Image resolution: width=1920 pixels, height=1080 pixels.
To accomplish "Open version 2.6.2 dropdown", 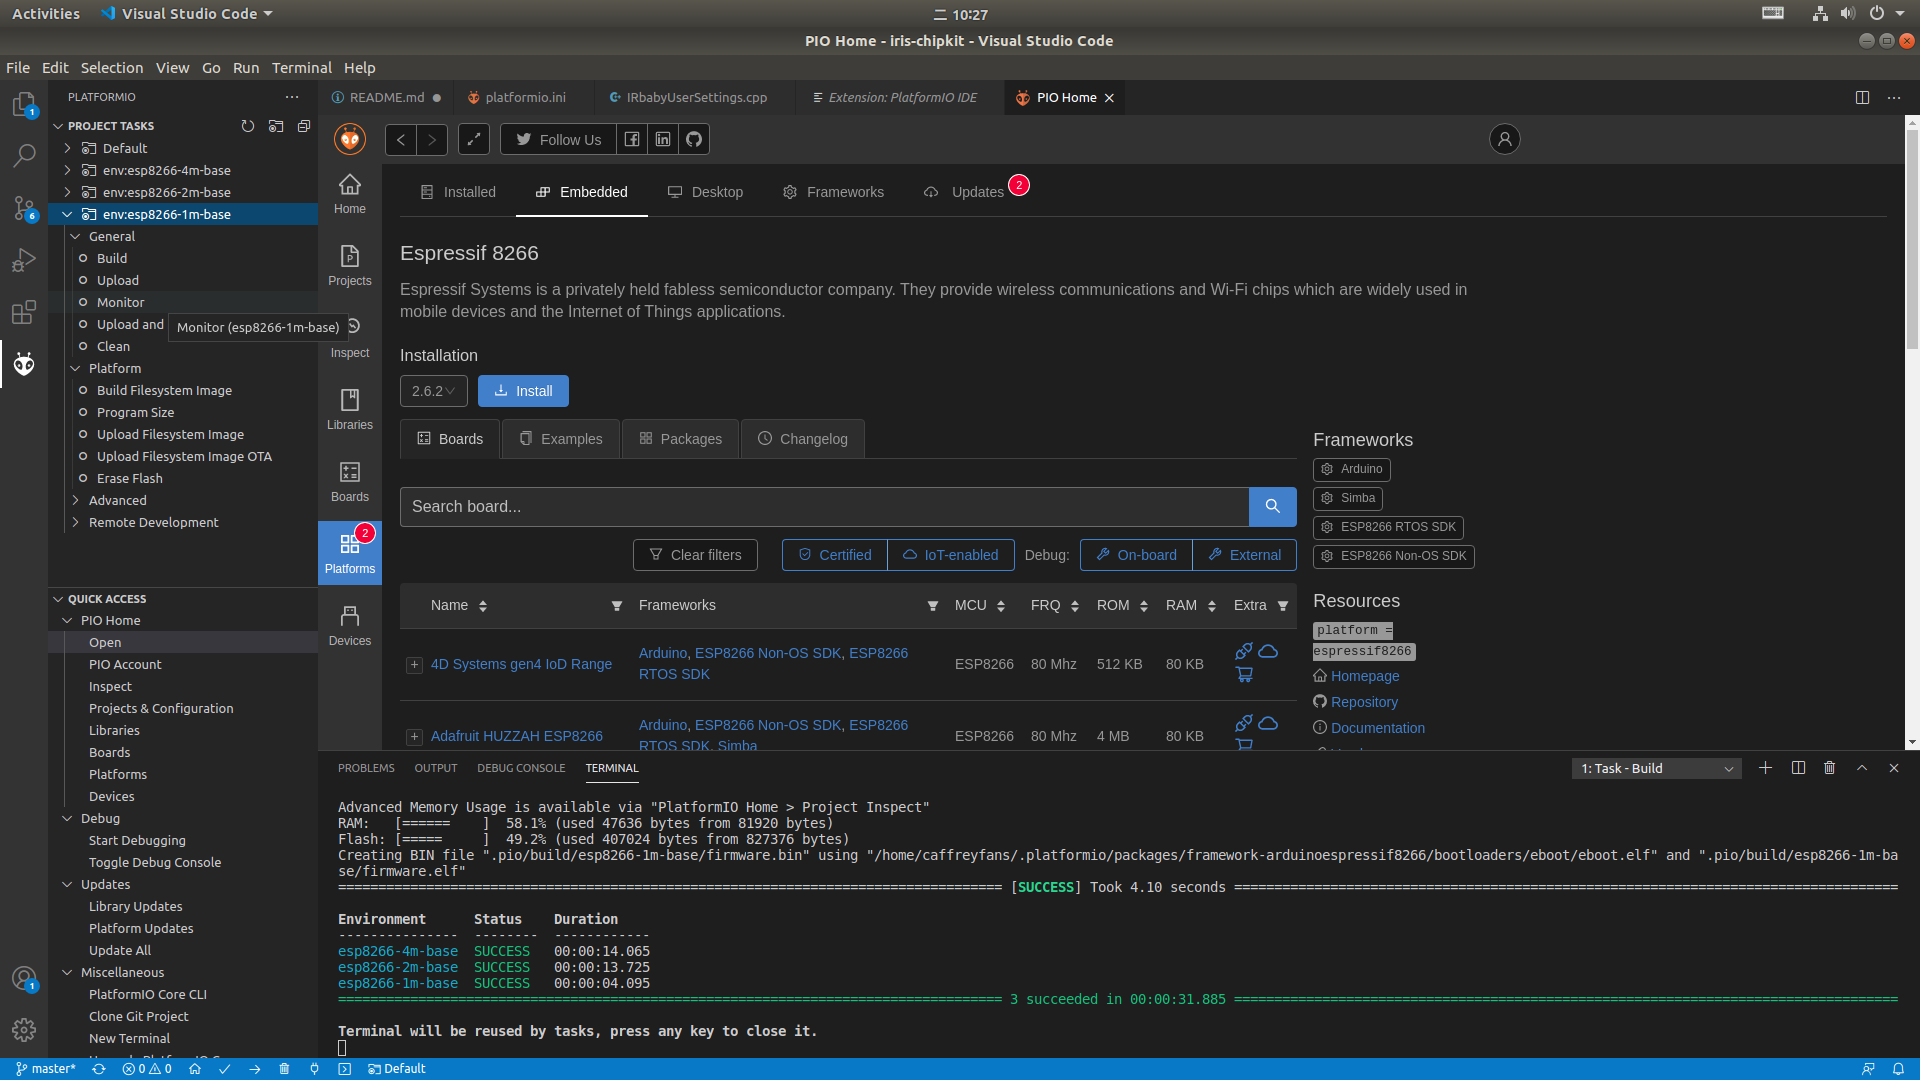I will tap(433, 391).
